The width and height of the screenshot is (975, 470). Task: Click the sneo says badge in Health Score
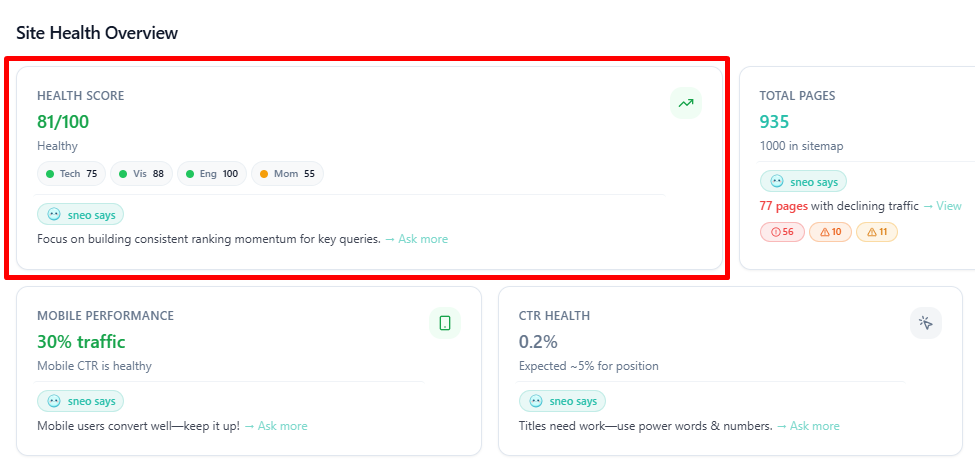(x=81, y=214)
